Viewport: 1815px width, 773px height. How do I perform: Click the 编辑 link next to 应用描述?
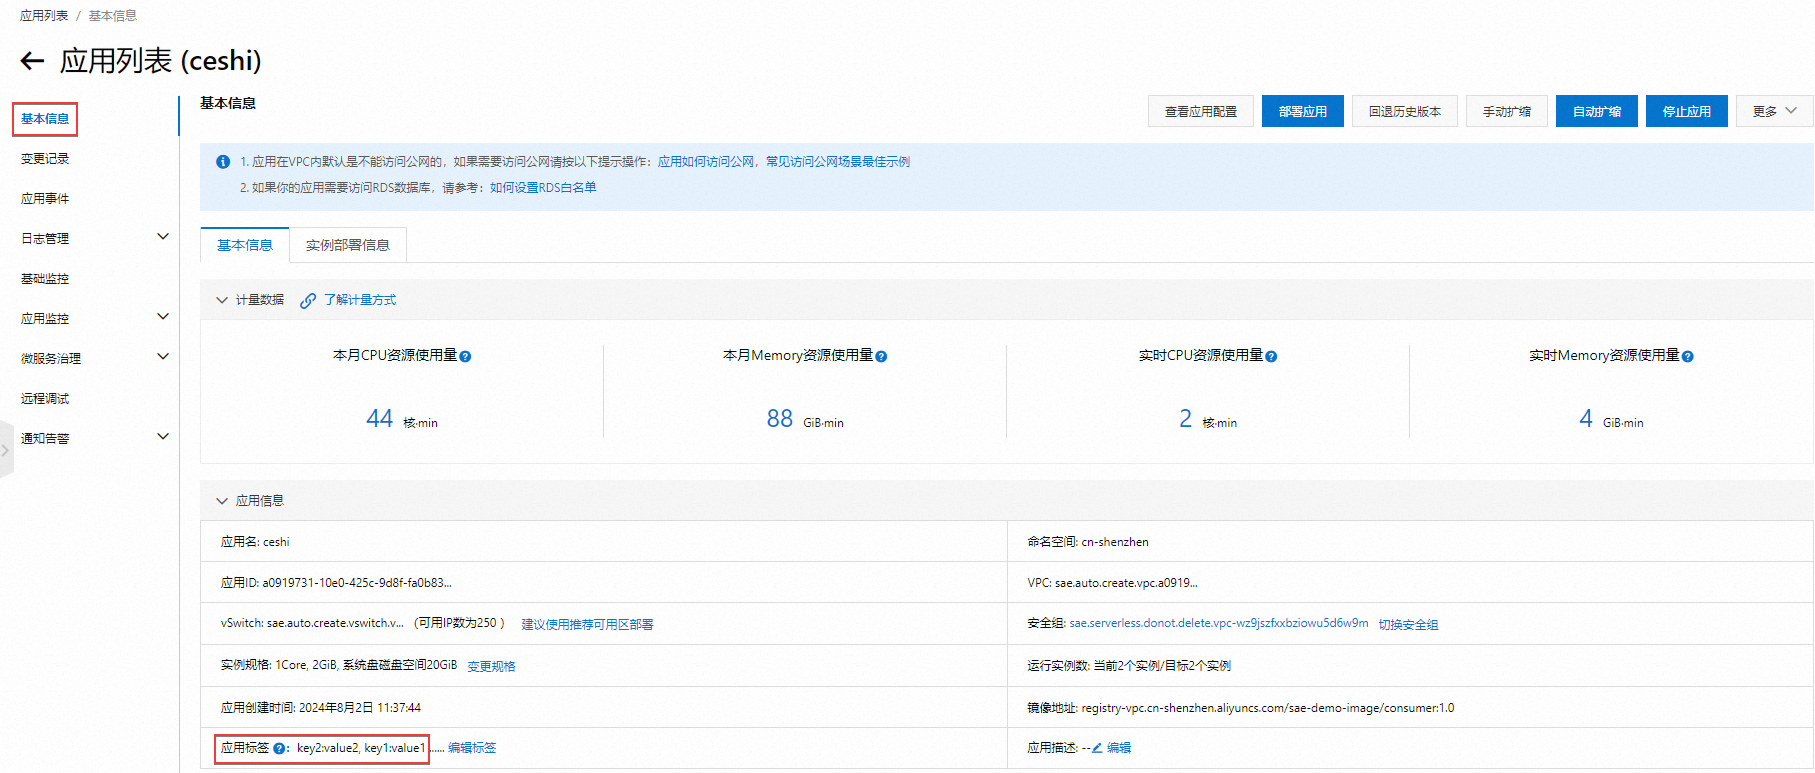(1119, 748)
